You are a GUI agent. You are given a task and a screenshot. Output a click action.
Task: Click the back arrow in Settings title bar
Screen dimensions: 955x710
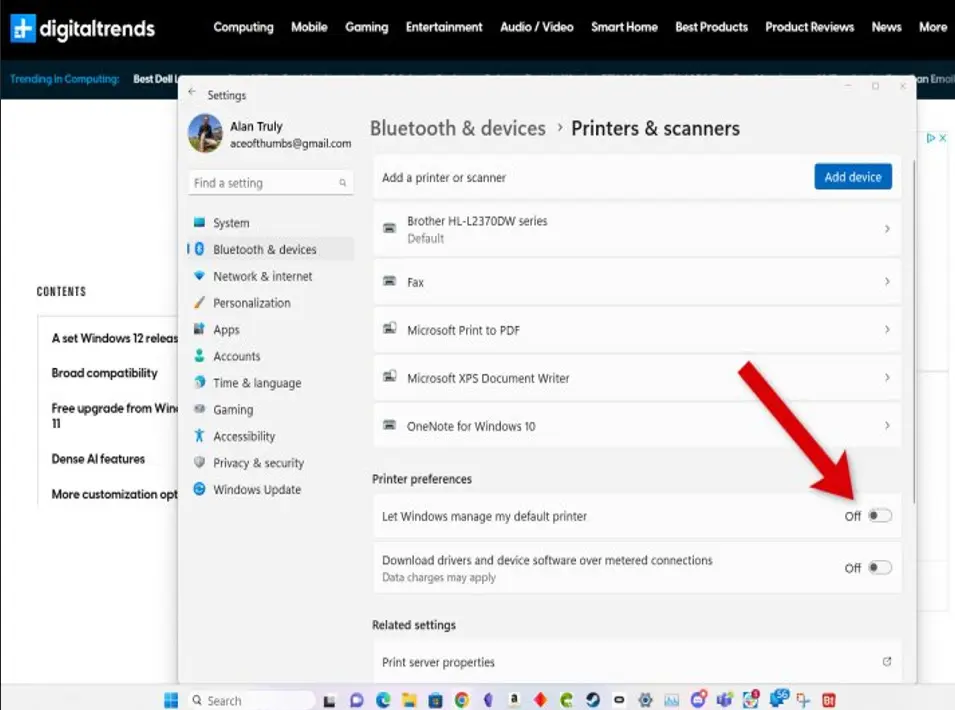[x=192, y=92]
